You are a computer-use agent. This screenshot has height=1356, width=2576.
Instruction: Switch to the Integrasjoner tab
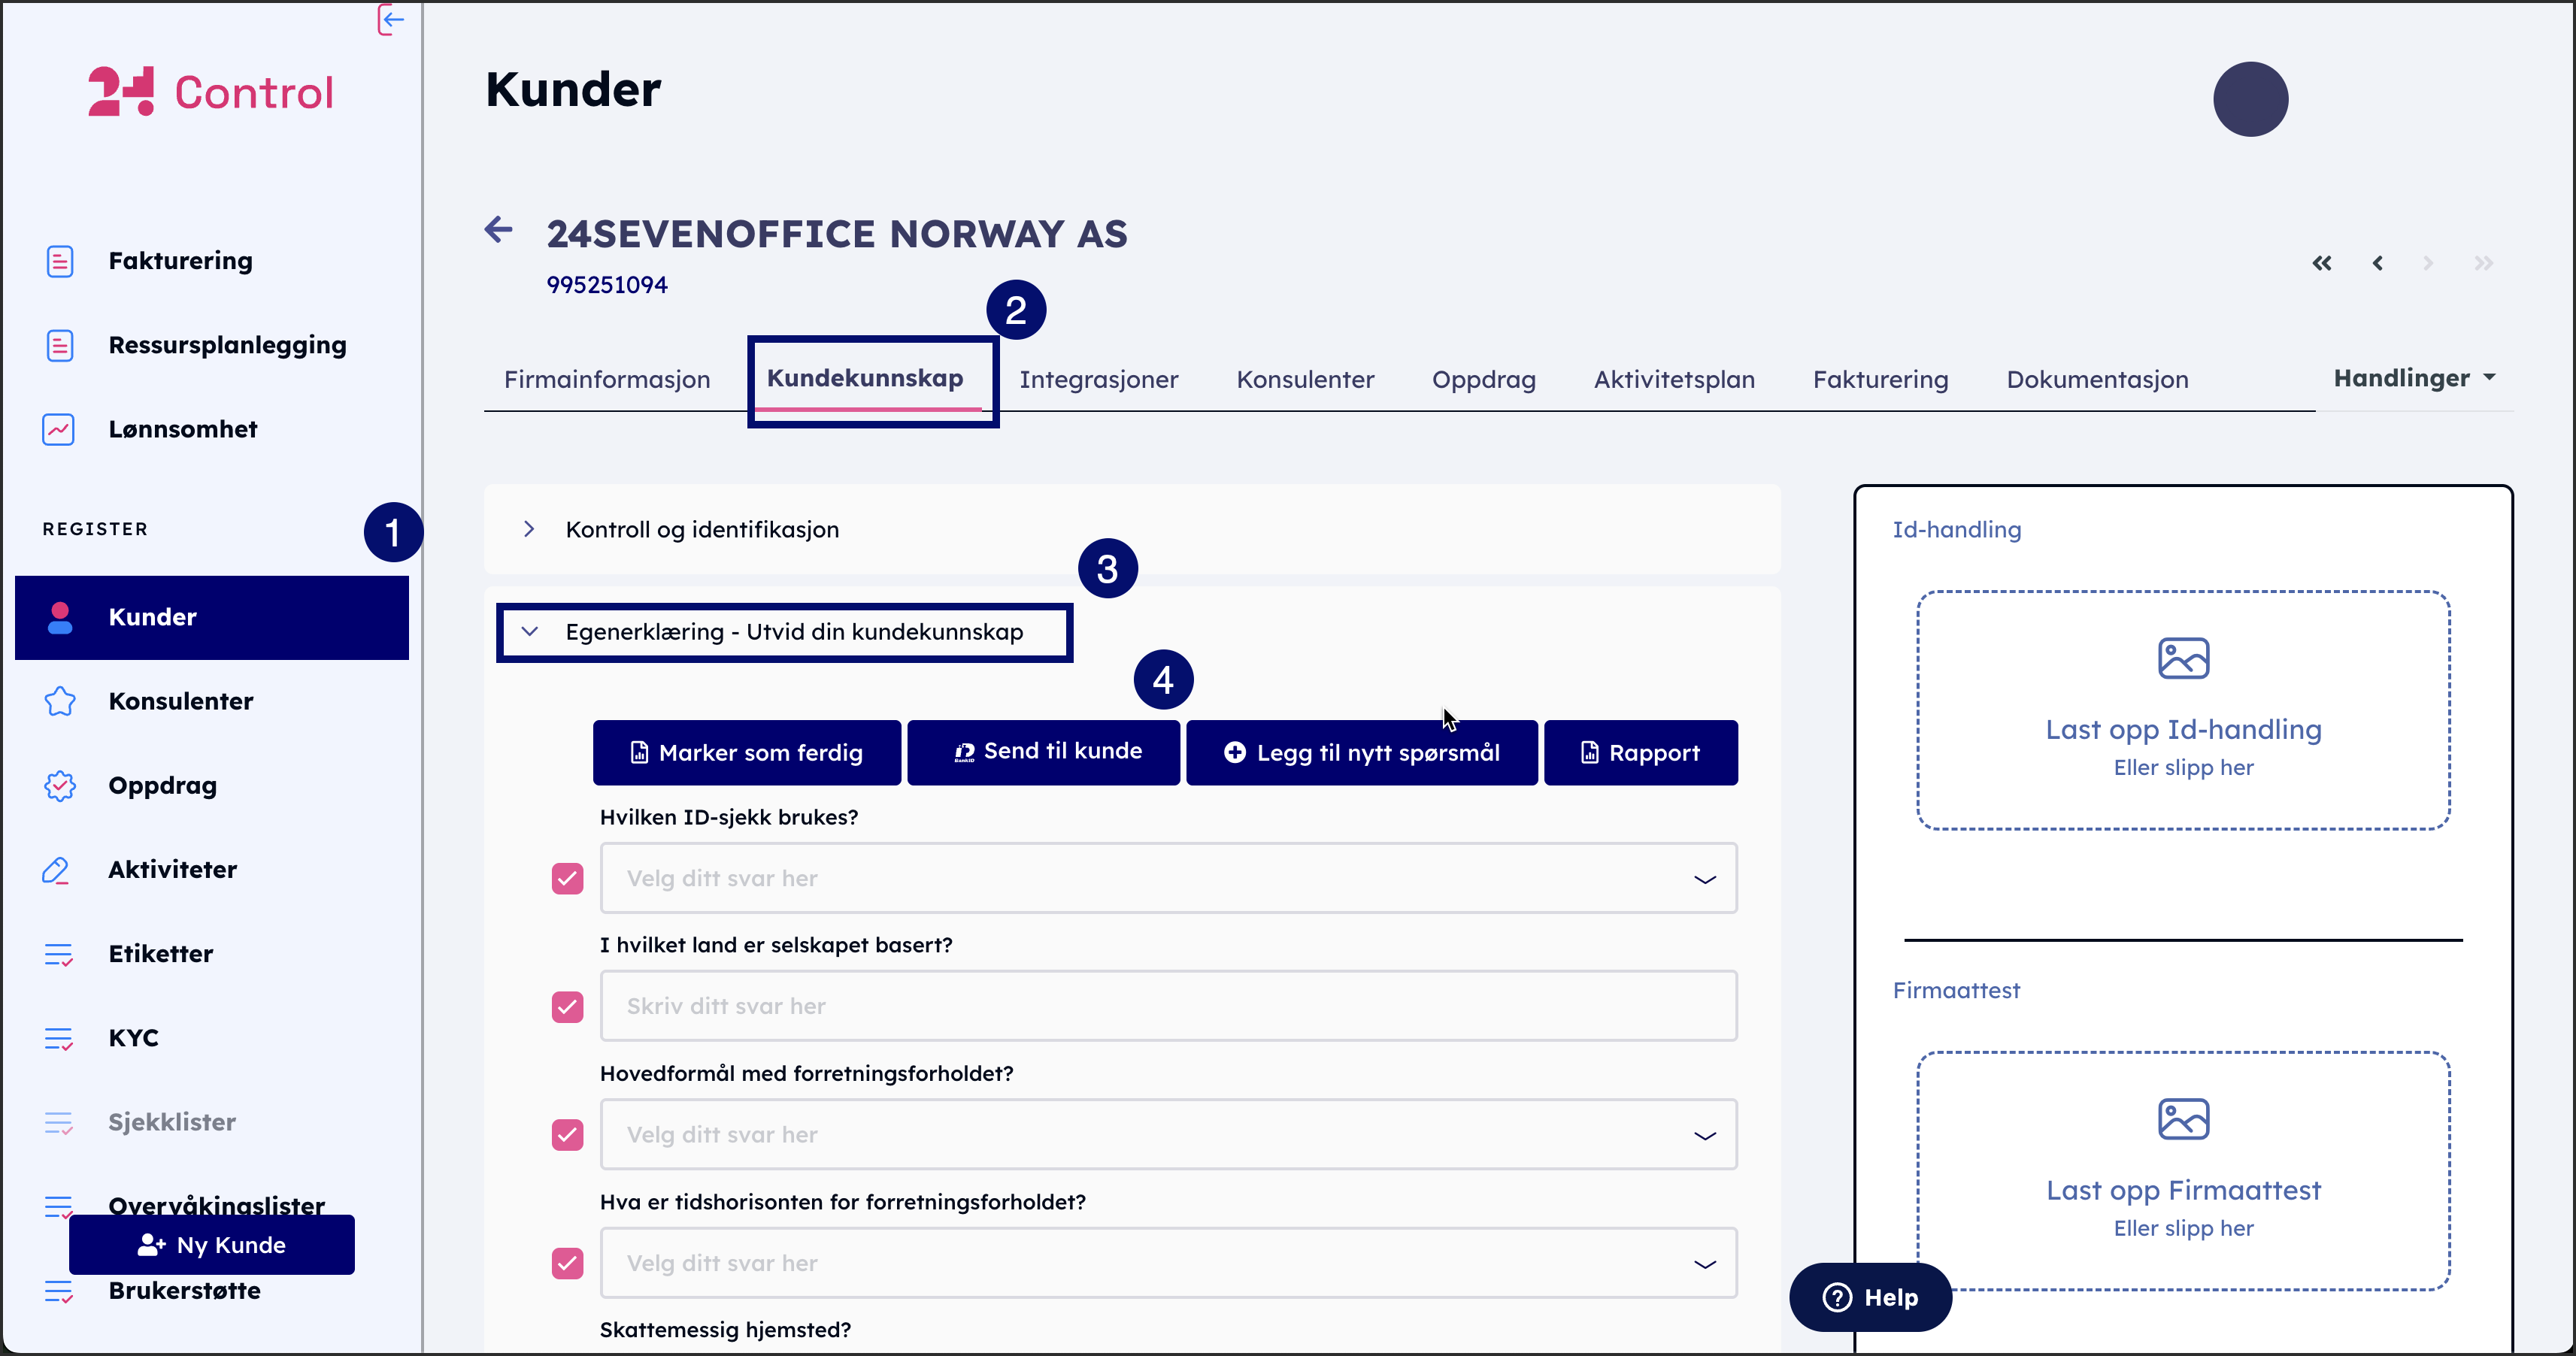pyautogui.click(x=1098, y=380)
